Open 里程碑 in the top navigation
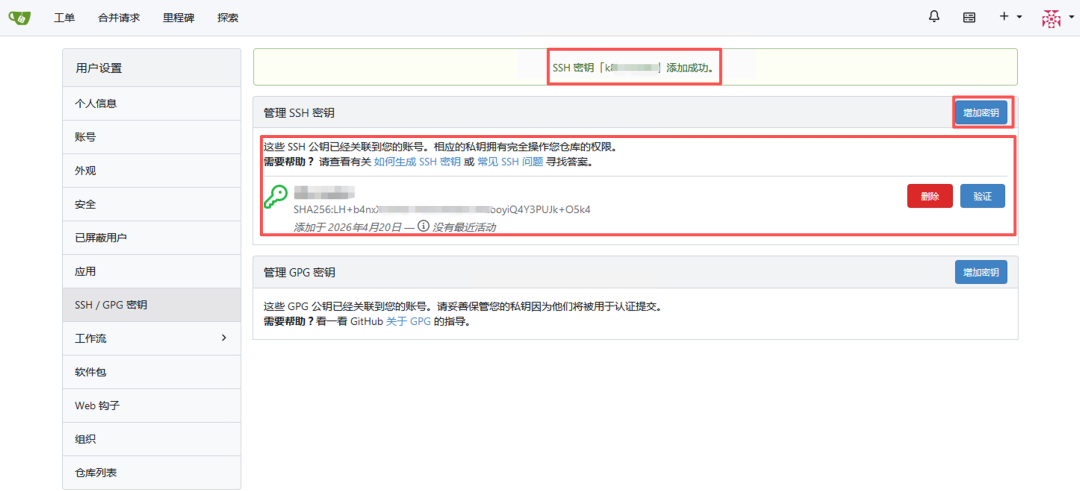Viewport: 1080px width, 491px height. click(178, 18)
